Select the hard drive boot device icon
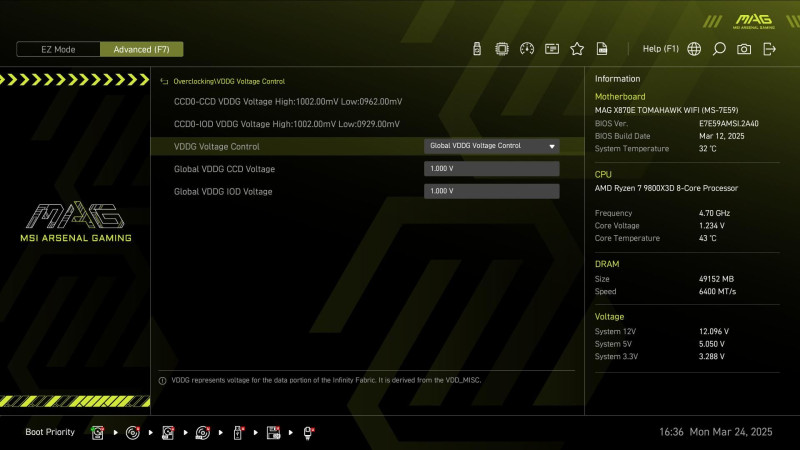The height and width of the screenshot is (450, 800). [x=97, y=433]
